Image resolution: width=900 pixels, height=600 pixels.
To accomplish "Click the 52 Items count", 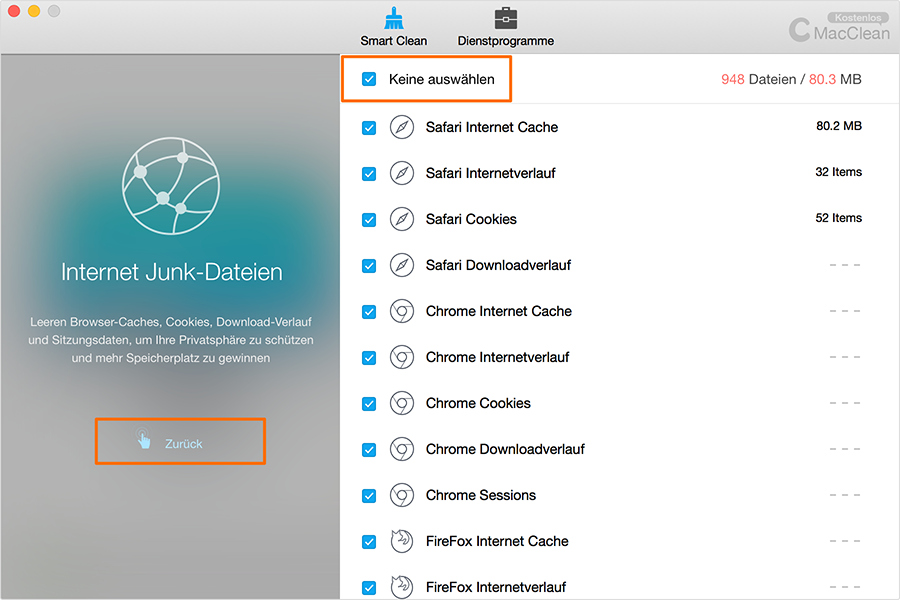I will click(839, 218).
